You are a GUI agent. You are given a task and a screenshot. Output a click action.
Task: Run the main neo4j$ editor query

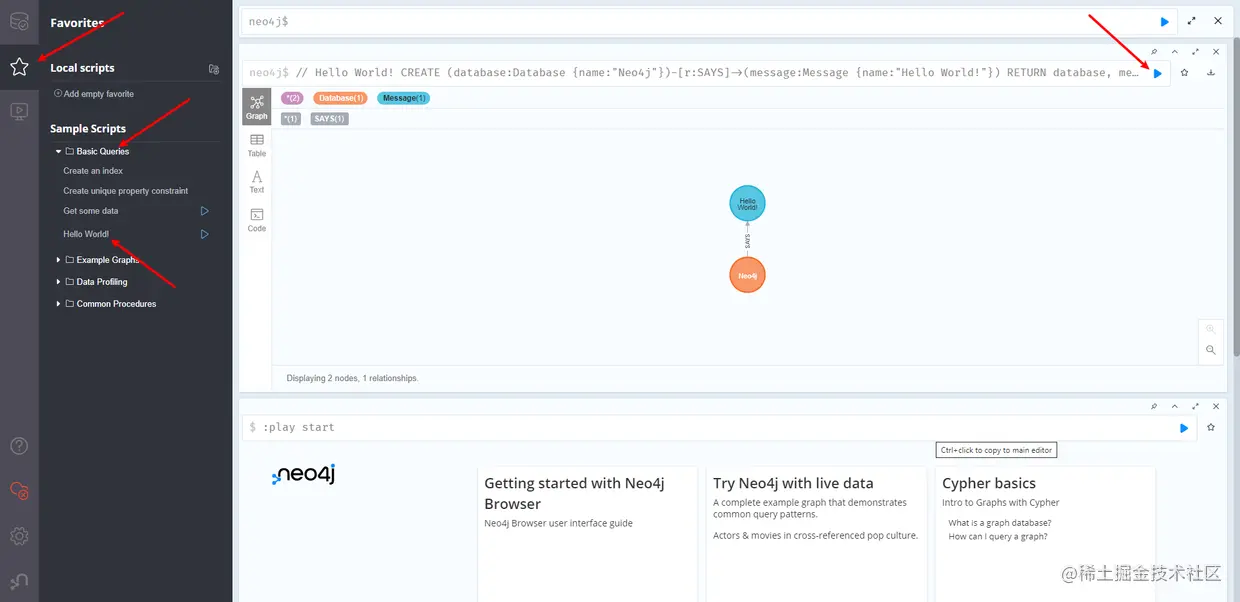1164,21
